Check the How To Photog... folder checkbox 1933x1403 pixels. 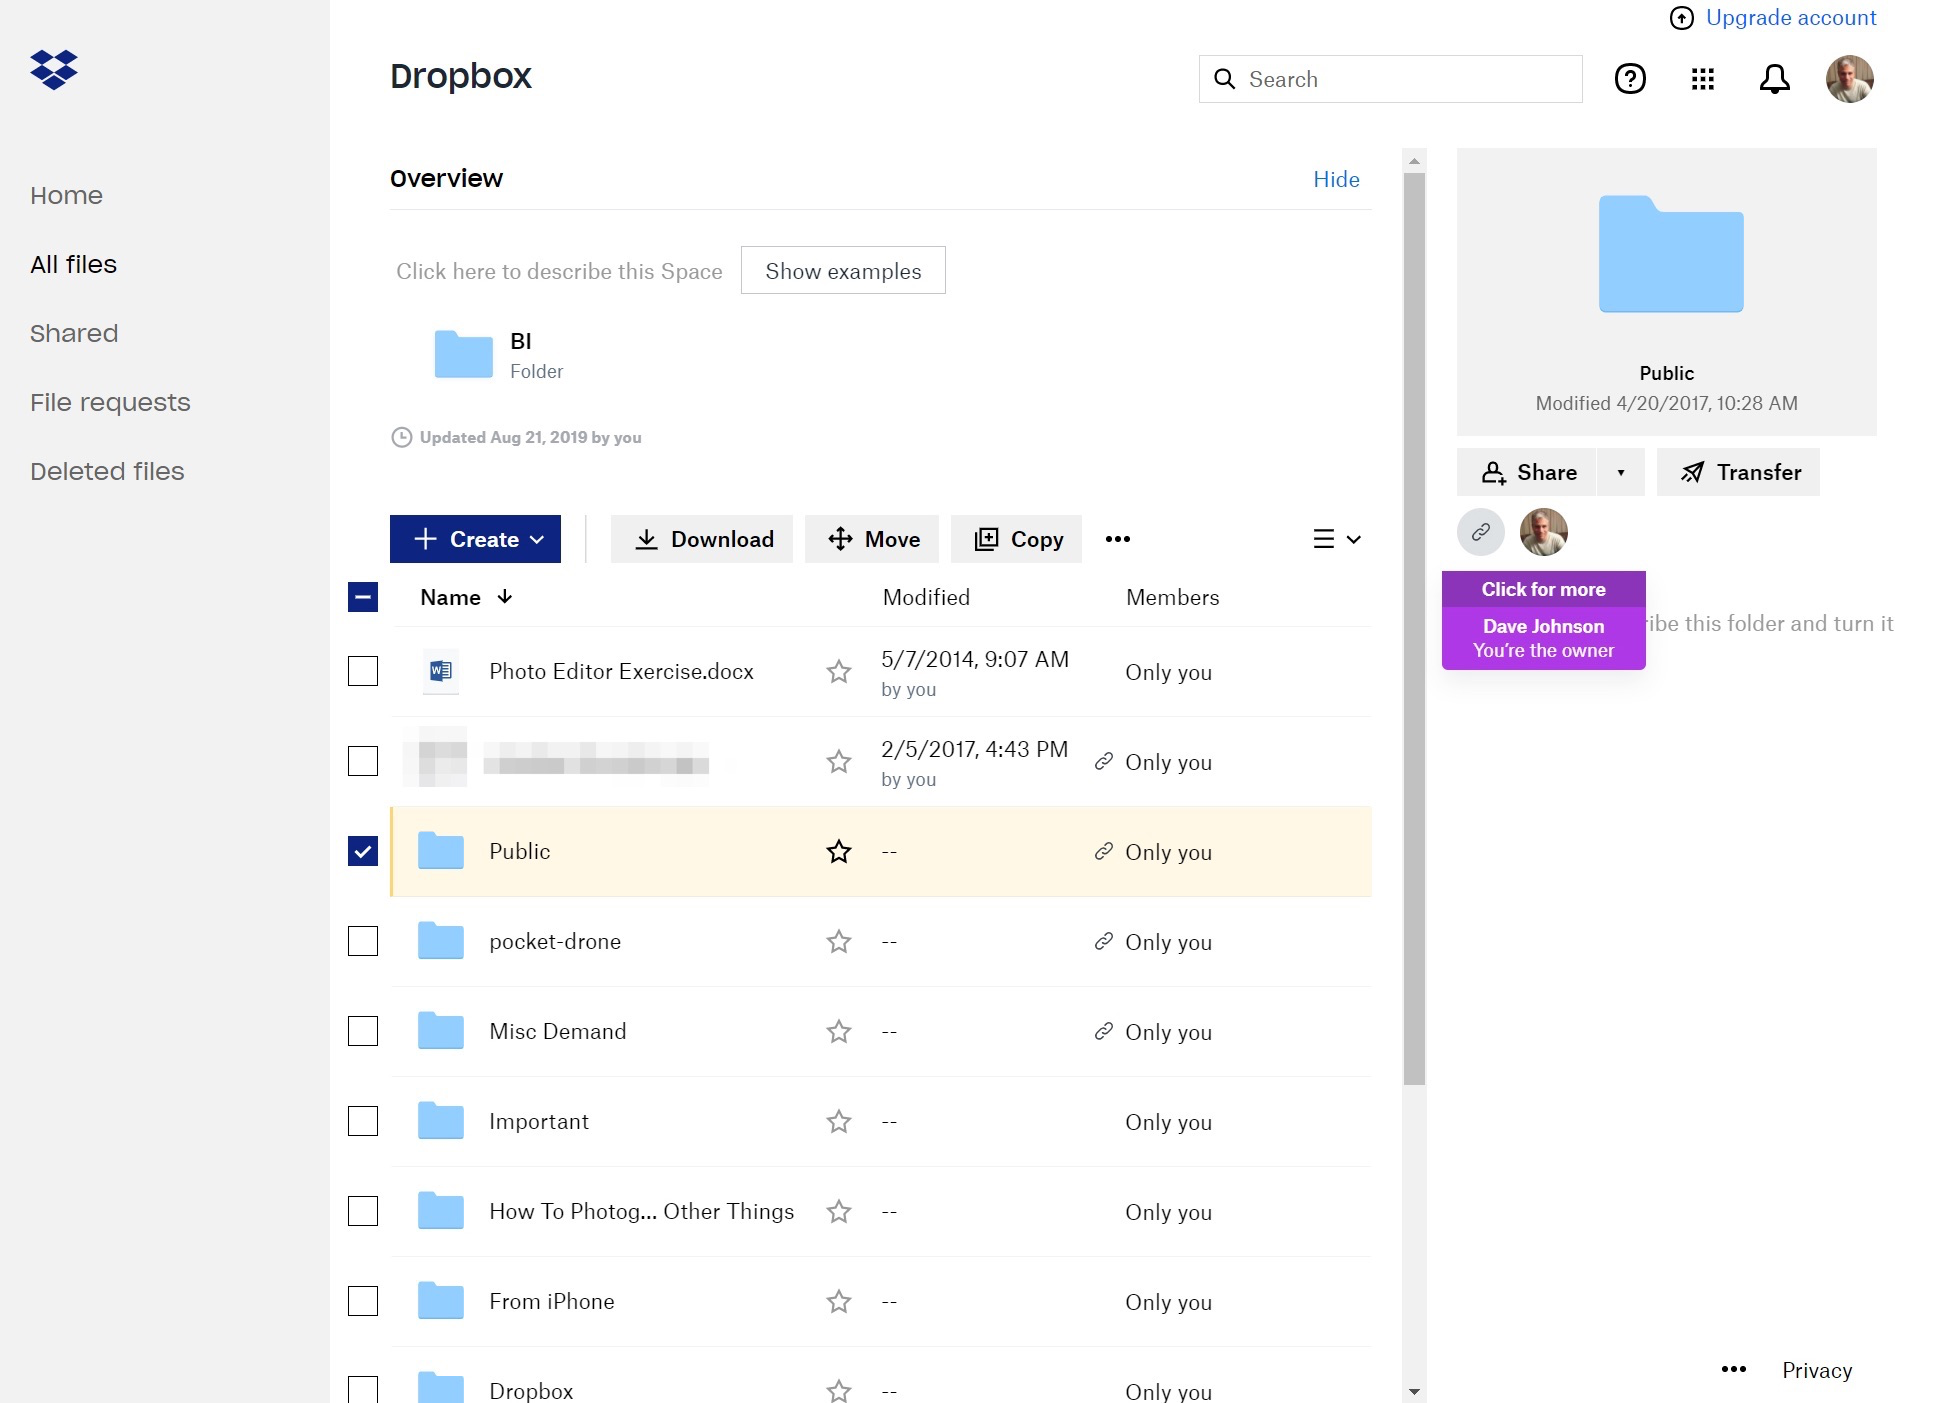362,1211
